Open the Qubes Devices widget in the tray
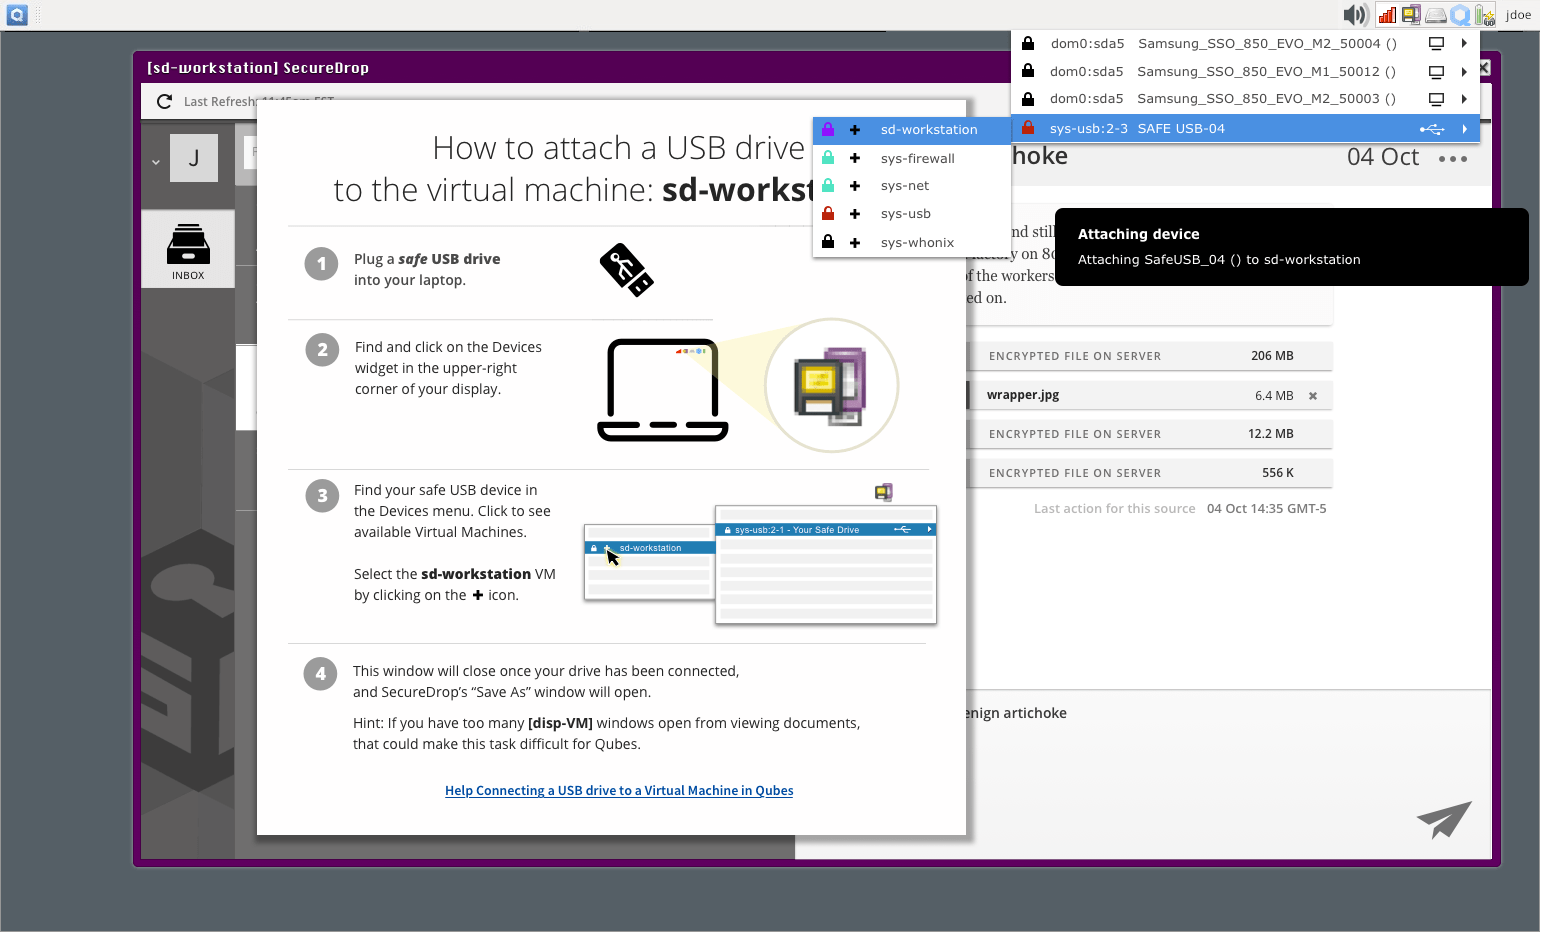 [1411, 15]
